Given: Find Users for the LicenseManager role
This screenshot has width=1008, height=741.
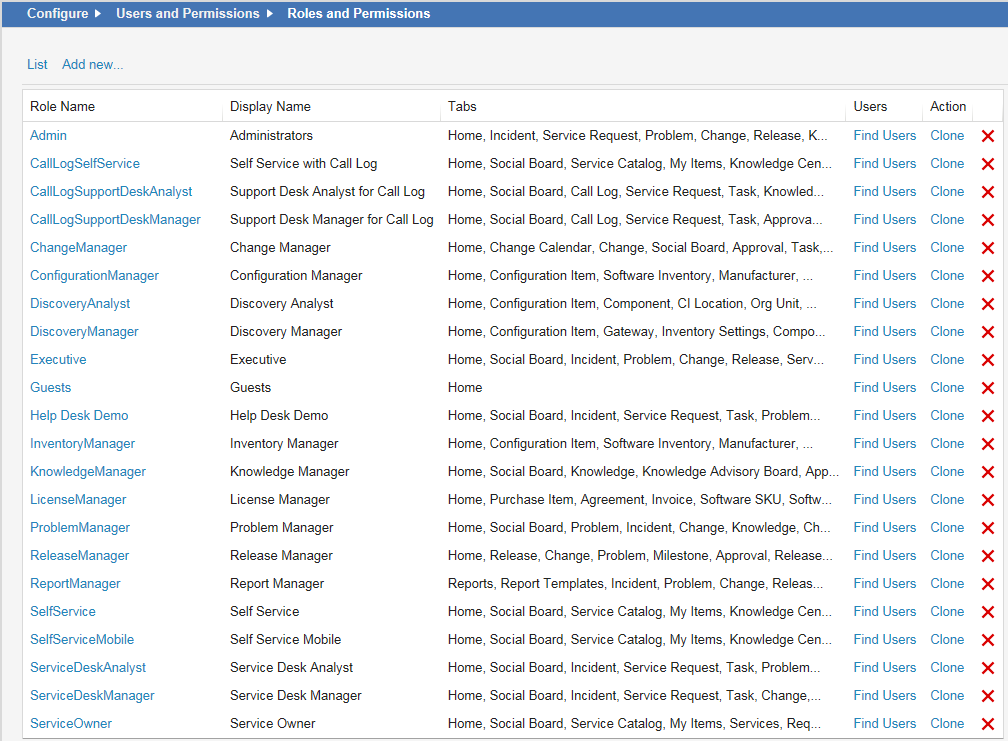Looking at the screenshot, I should tap(884, 499).
